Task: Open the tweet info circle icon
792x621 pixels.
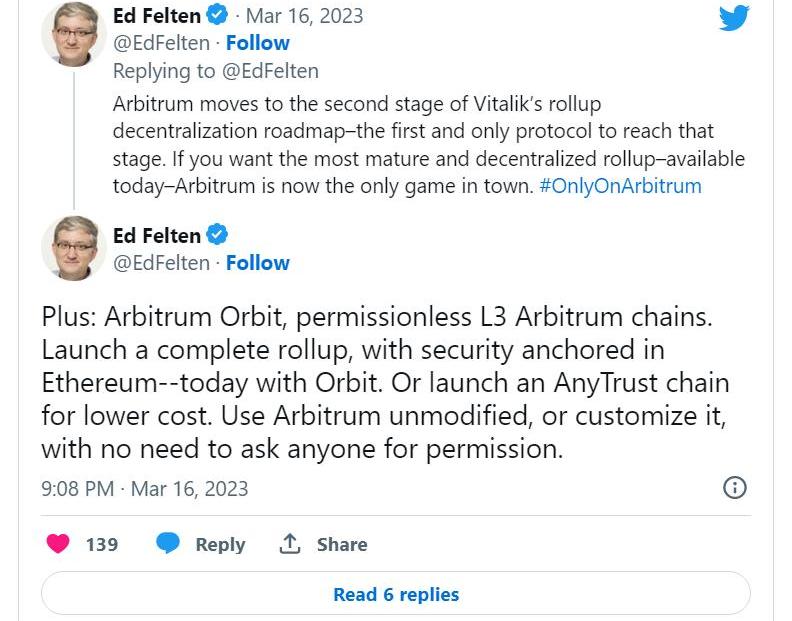Action: click(x=734, y=488)
